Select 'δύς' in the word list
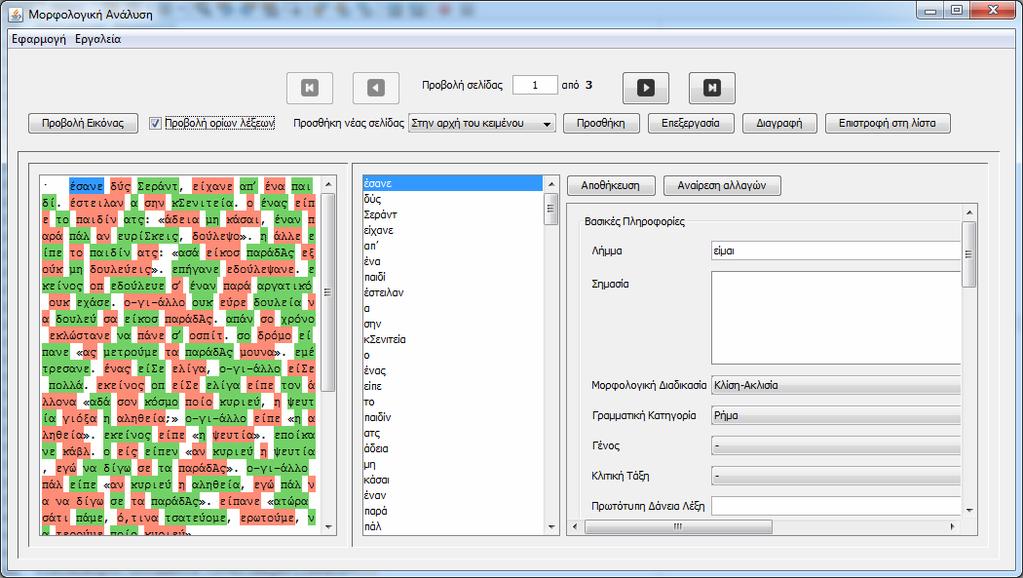Screen dimensions: 1023x578 pos(453,199)
